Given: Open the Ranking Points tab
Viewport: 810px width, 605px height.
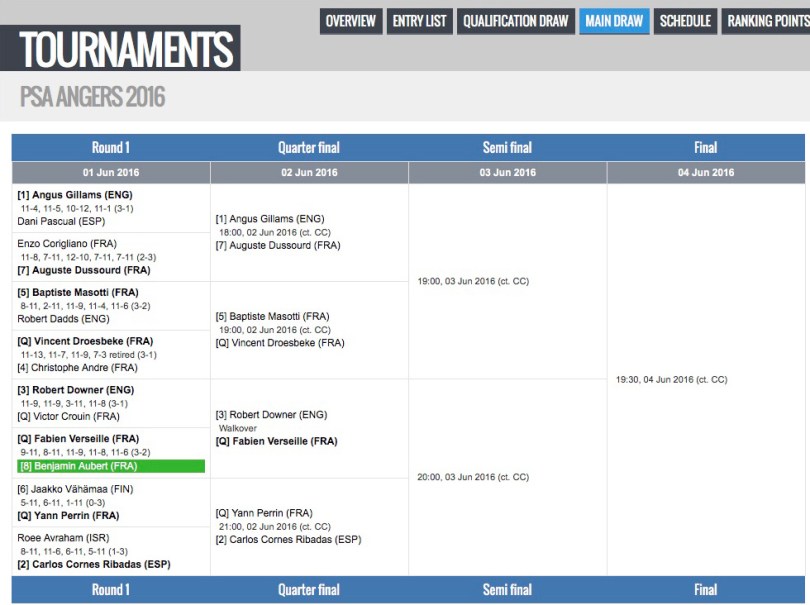Looking at the screenshot, I should click(766, 21).
